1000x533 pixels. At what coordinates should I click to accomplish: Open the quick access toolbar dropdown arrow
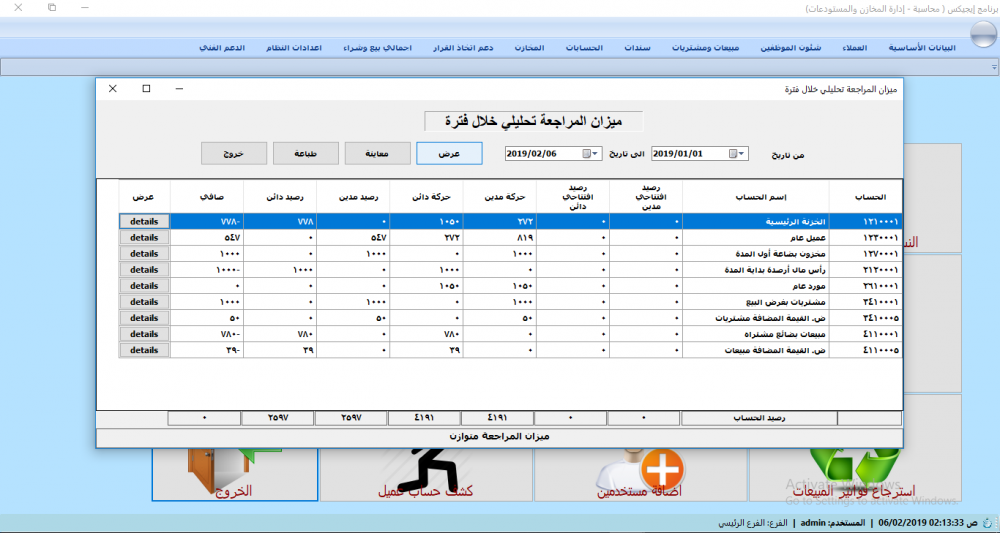(994, 67)
